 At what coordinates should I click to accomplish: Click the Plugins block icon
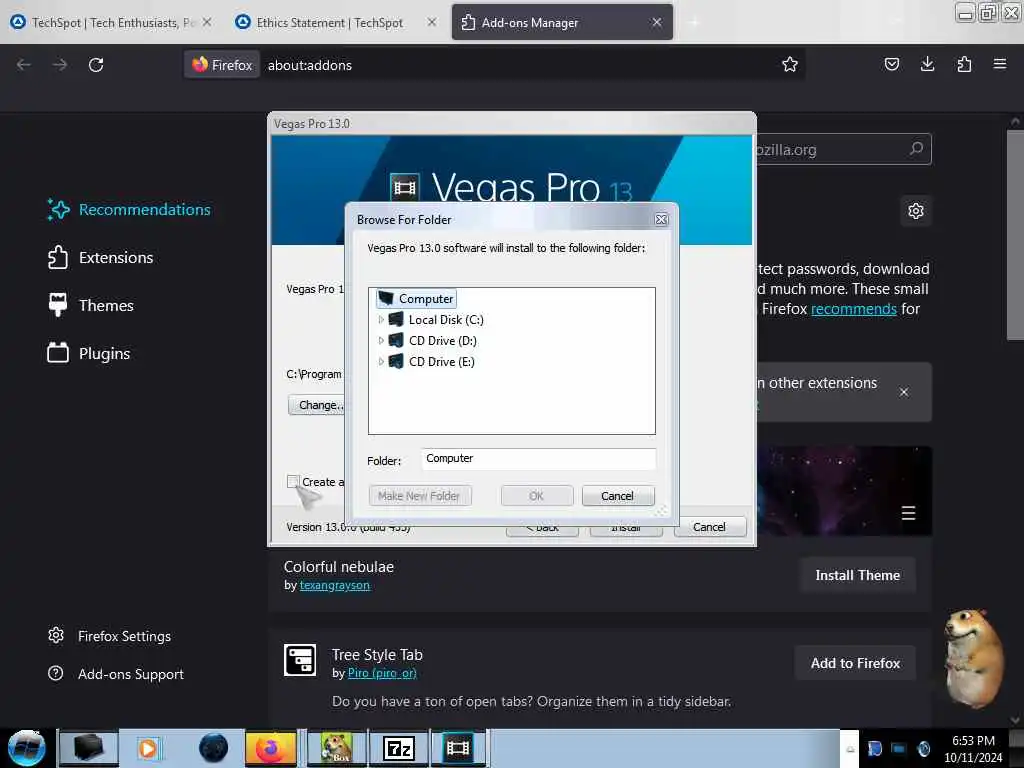tap(57, 353)
